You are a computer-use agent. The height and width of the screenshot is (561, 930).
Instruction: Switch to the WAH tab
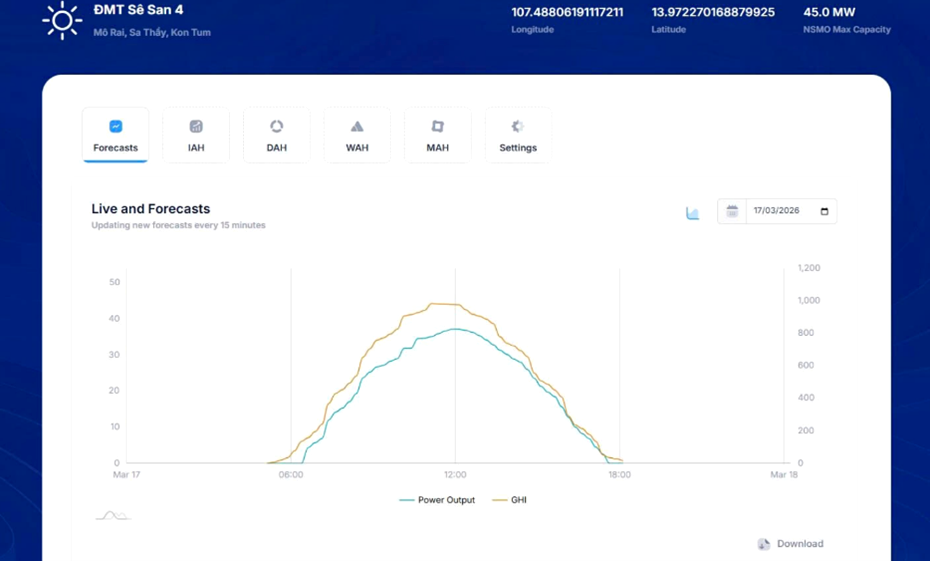[357, 135]
